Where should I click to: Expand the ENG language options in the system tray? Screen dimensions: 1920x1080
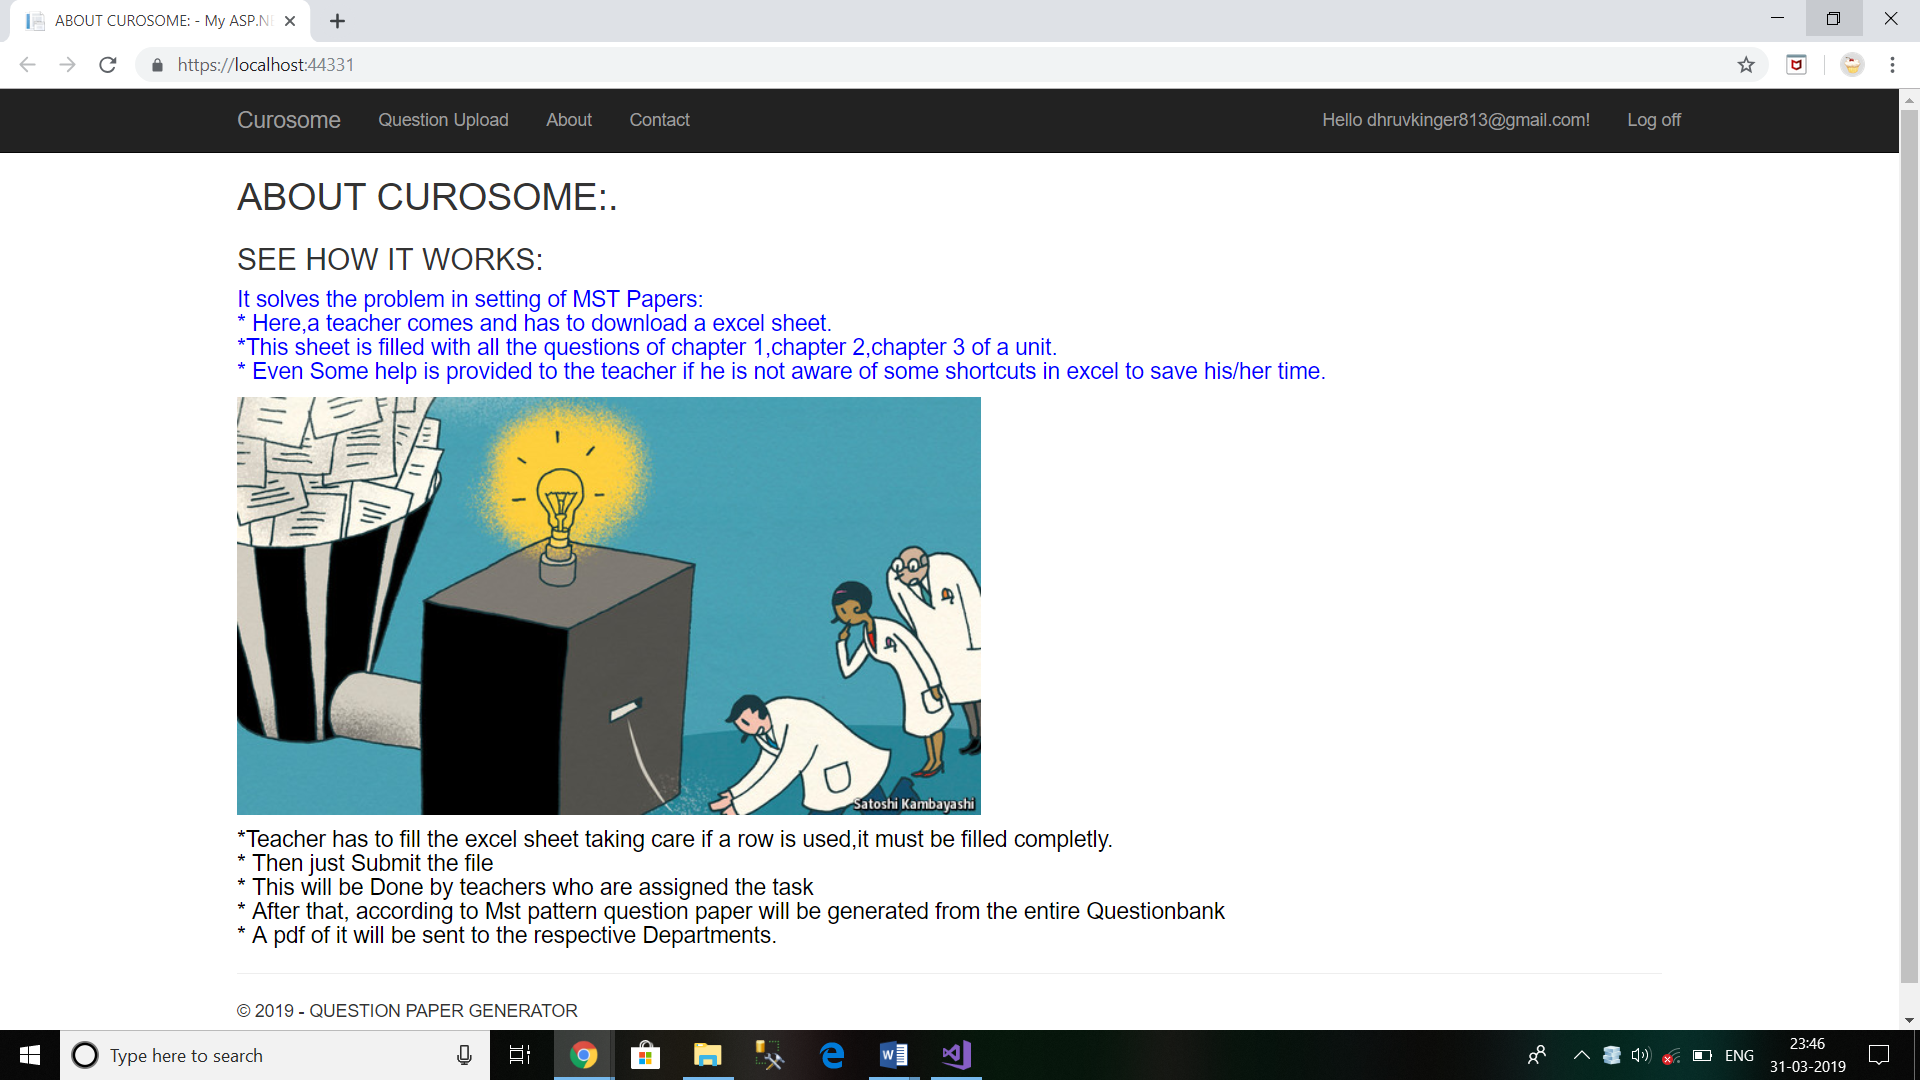(x=1740, y=1055)
